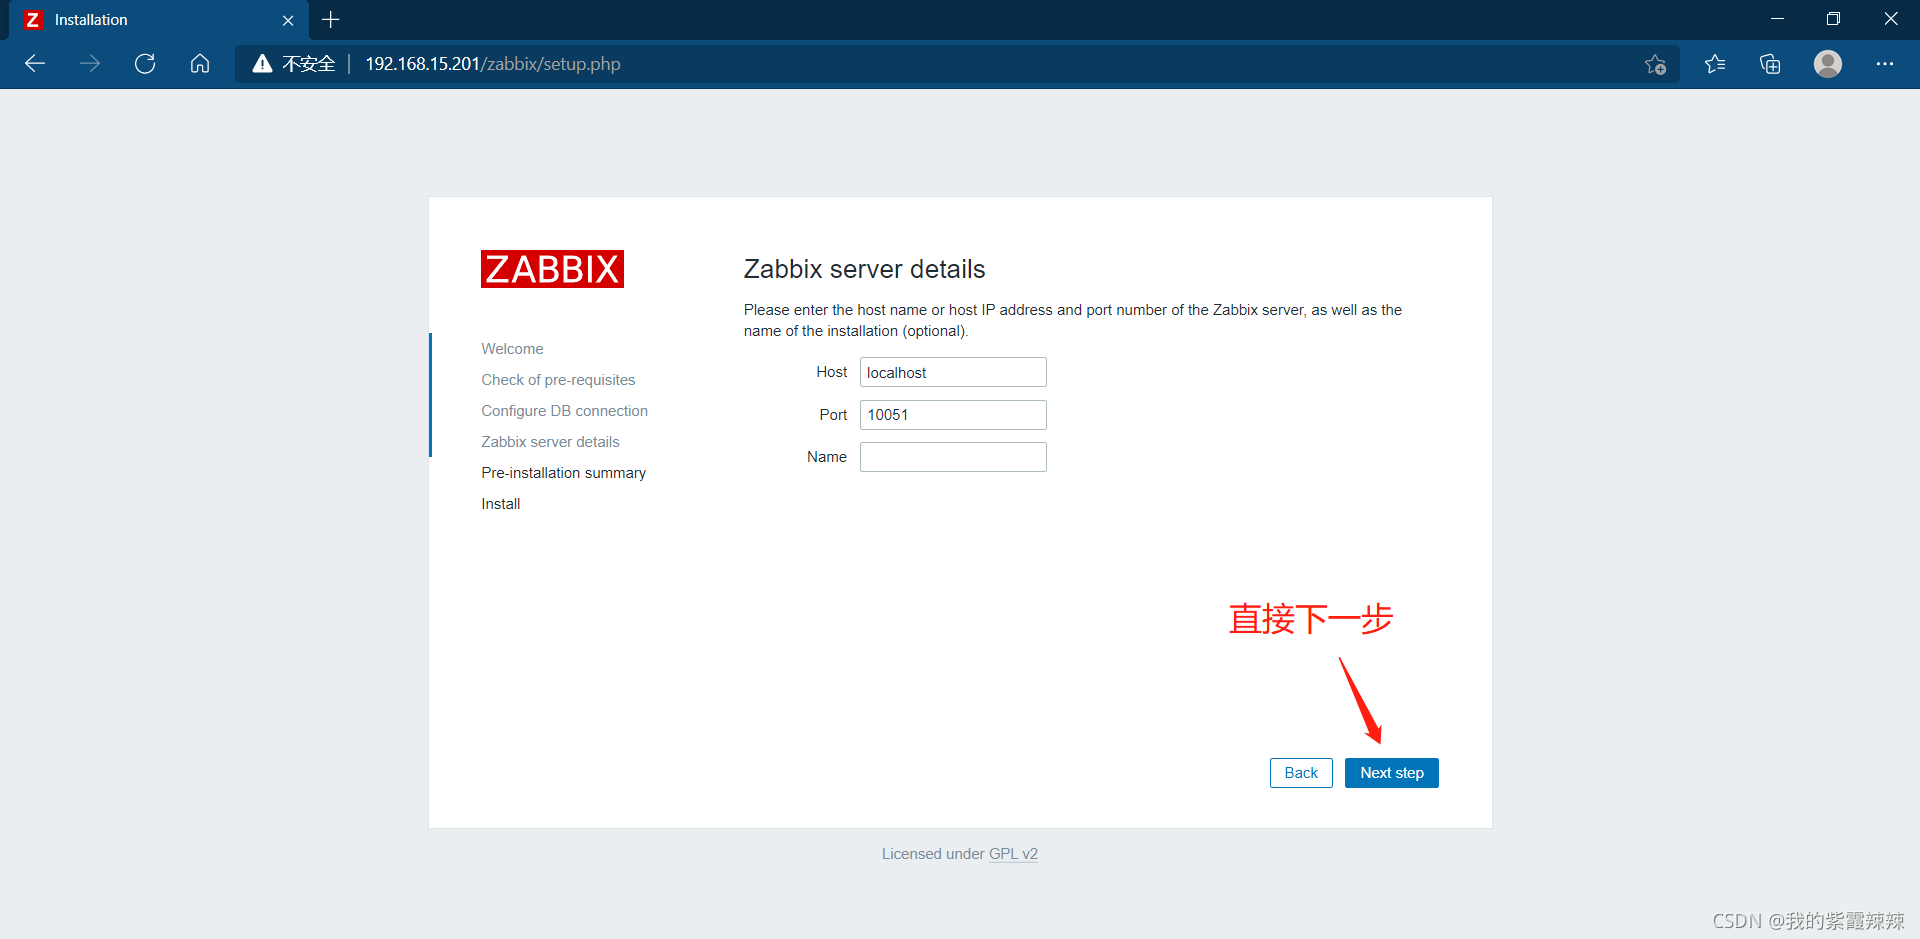This screenshot has height=939, width=1920.
Task: Focus the Port input field
Action: pos(953,415)
